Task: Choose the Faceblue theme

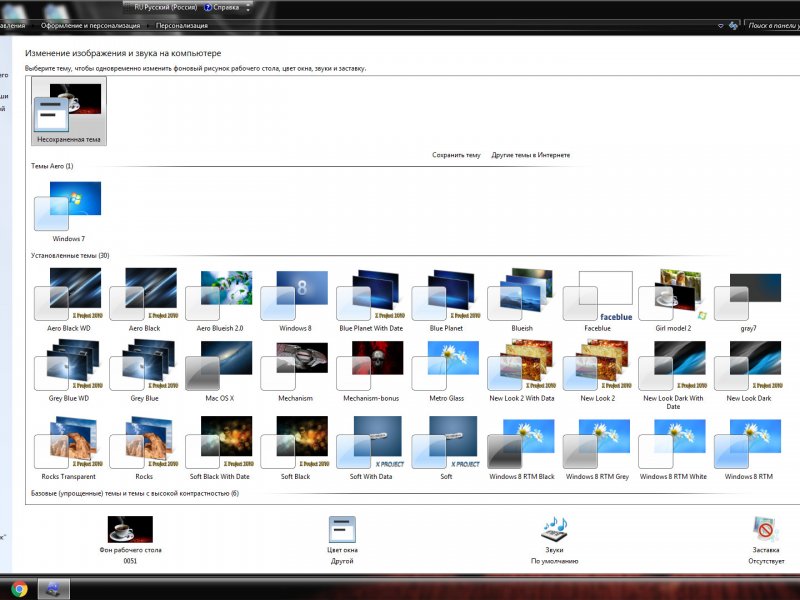Action: [597, 300]
